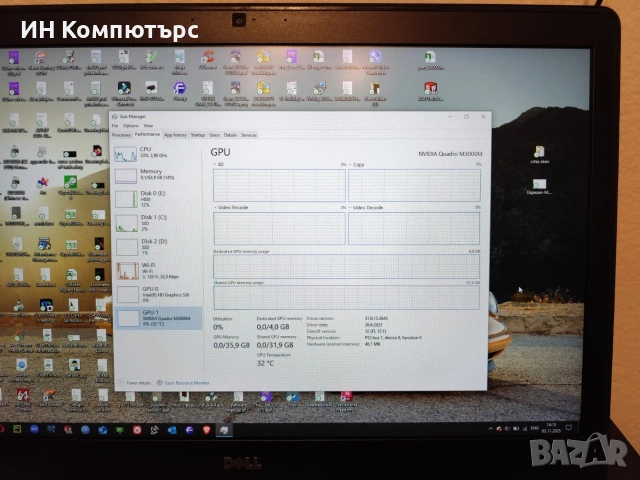Click the 3D engine utilization graph

coord(279,185)
